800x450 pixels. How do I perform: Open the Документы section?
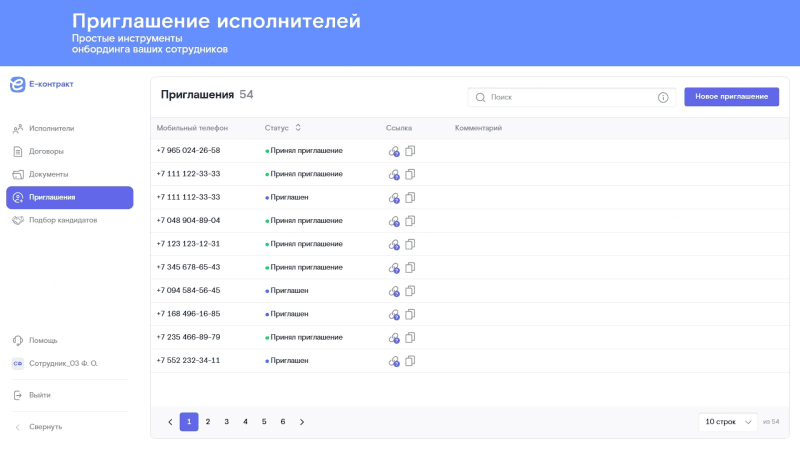pos(69,174)
